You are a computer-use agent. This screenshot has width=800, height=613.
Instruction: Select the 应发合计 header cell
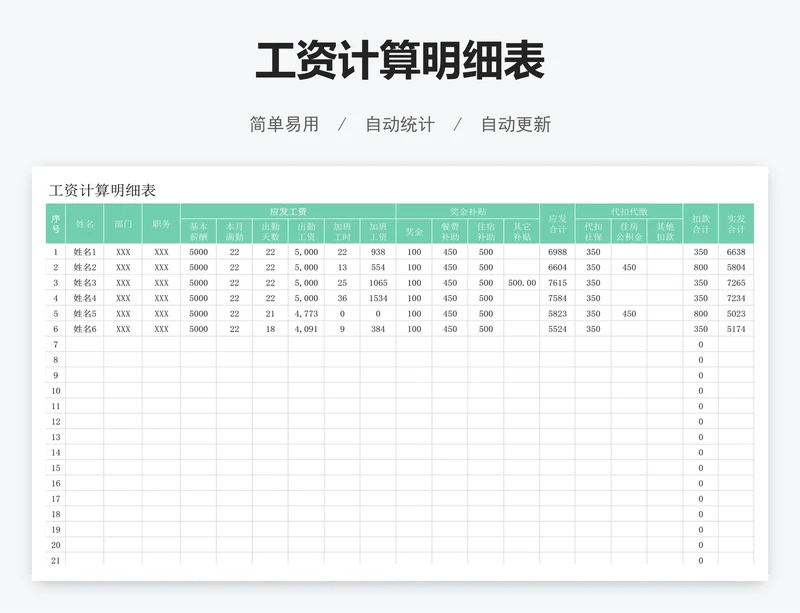pos(558,224)
